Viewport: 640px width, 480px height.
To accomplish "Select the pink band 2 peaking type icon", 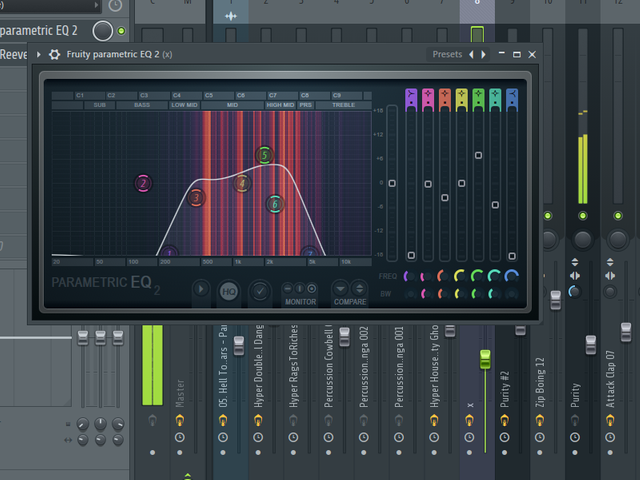I will (x=428, y=99).
